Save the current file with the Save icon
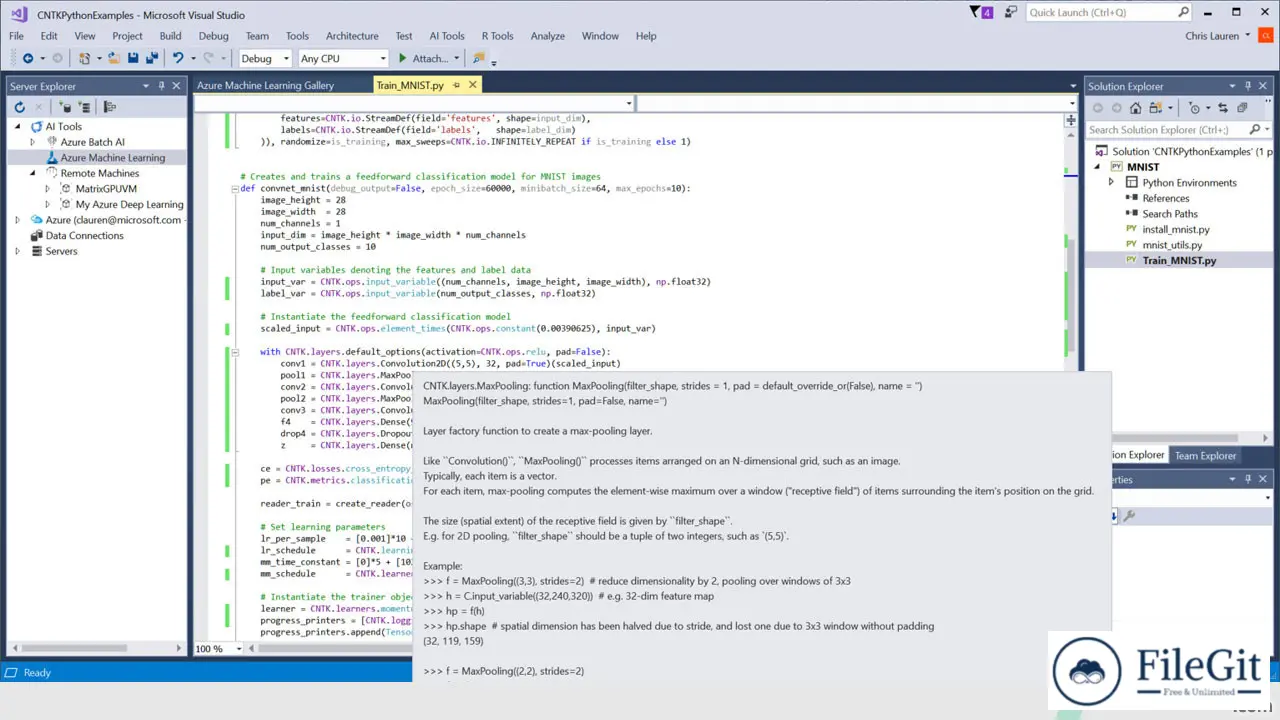Image resolution: width=1280 pixels, height=720 pixels. tap(133, 59)
